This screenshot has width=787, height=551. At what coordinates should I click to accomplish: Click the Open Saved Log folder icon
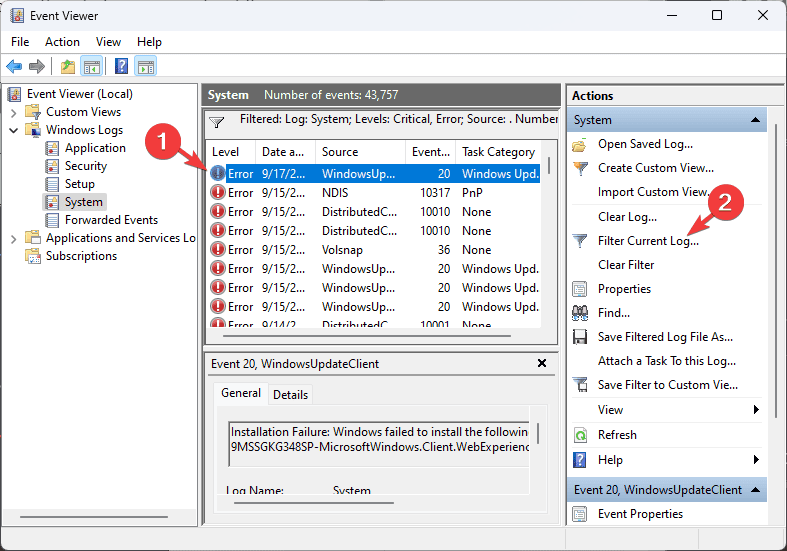pyautogui.click(x=580, y=145)
